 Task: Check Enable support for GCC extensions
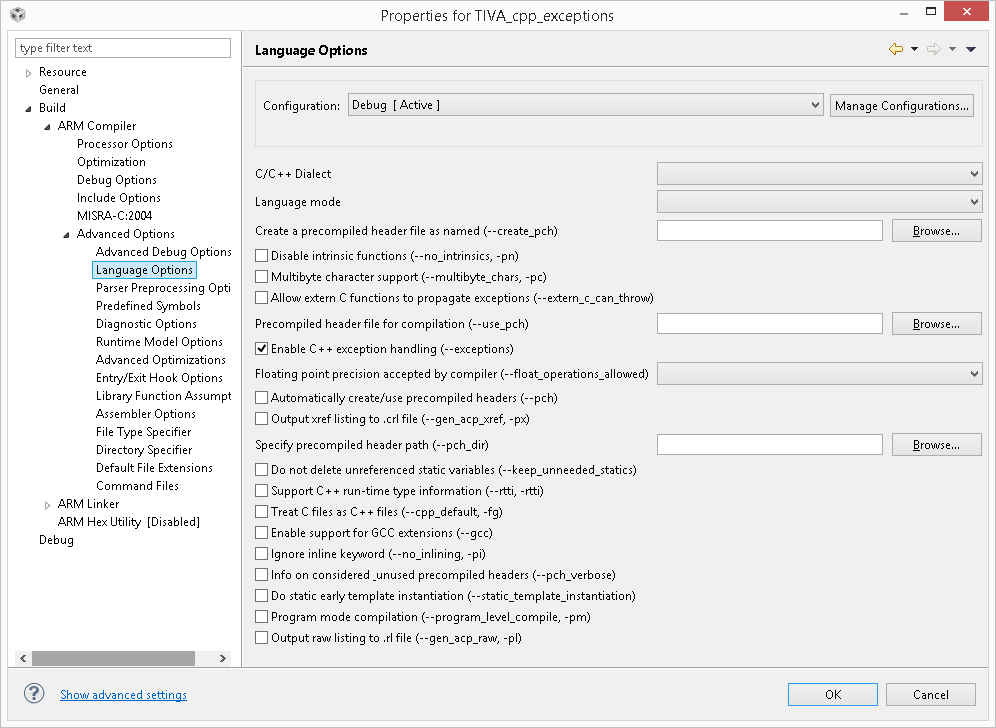click(262, 533)
